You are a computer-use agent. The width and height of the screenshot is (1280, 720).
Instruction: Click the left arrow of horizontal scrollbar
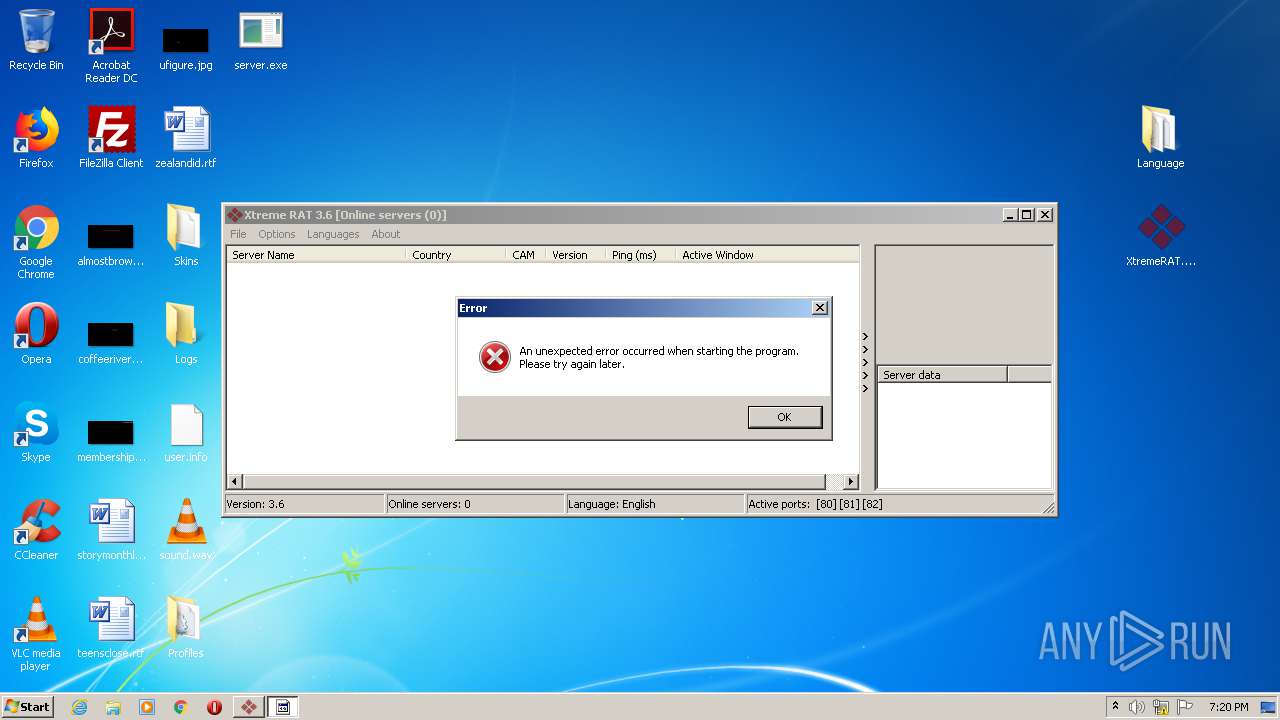(235, 482)
